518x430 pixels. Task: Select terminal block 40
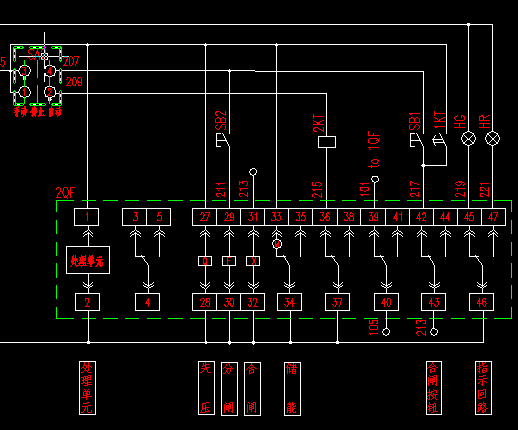(x=386, y=302)
